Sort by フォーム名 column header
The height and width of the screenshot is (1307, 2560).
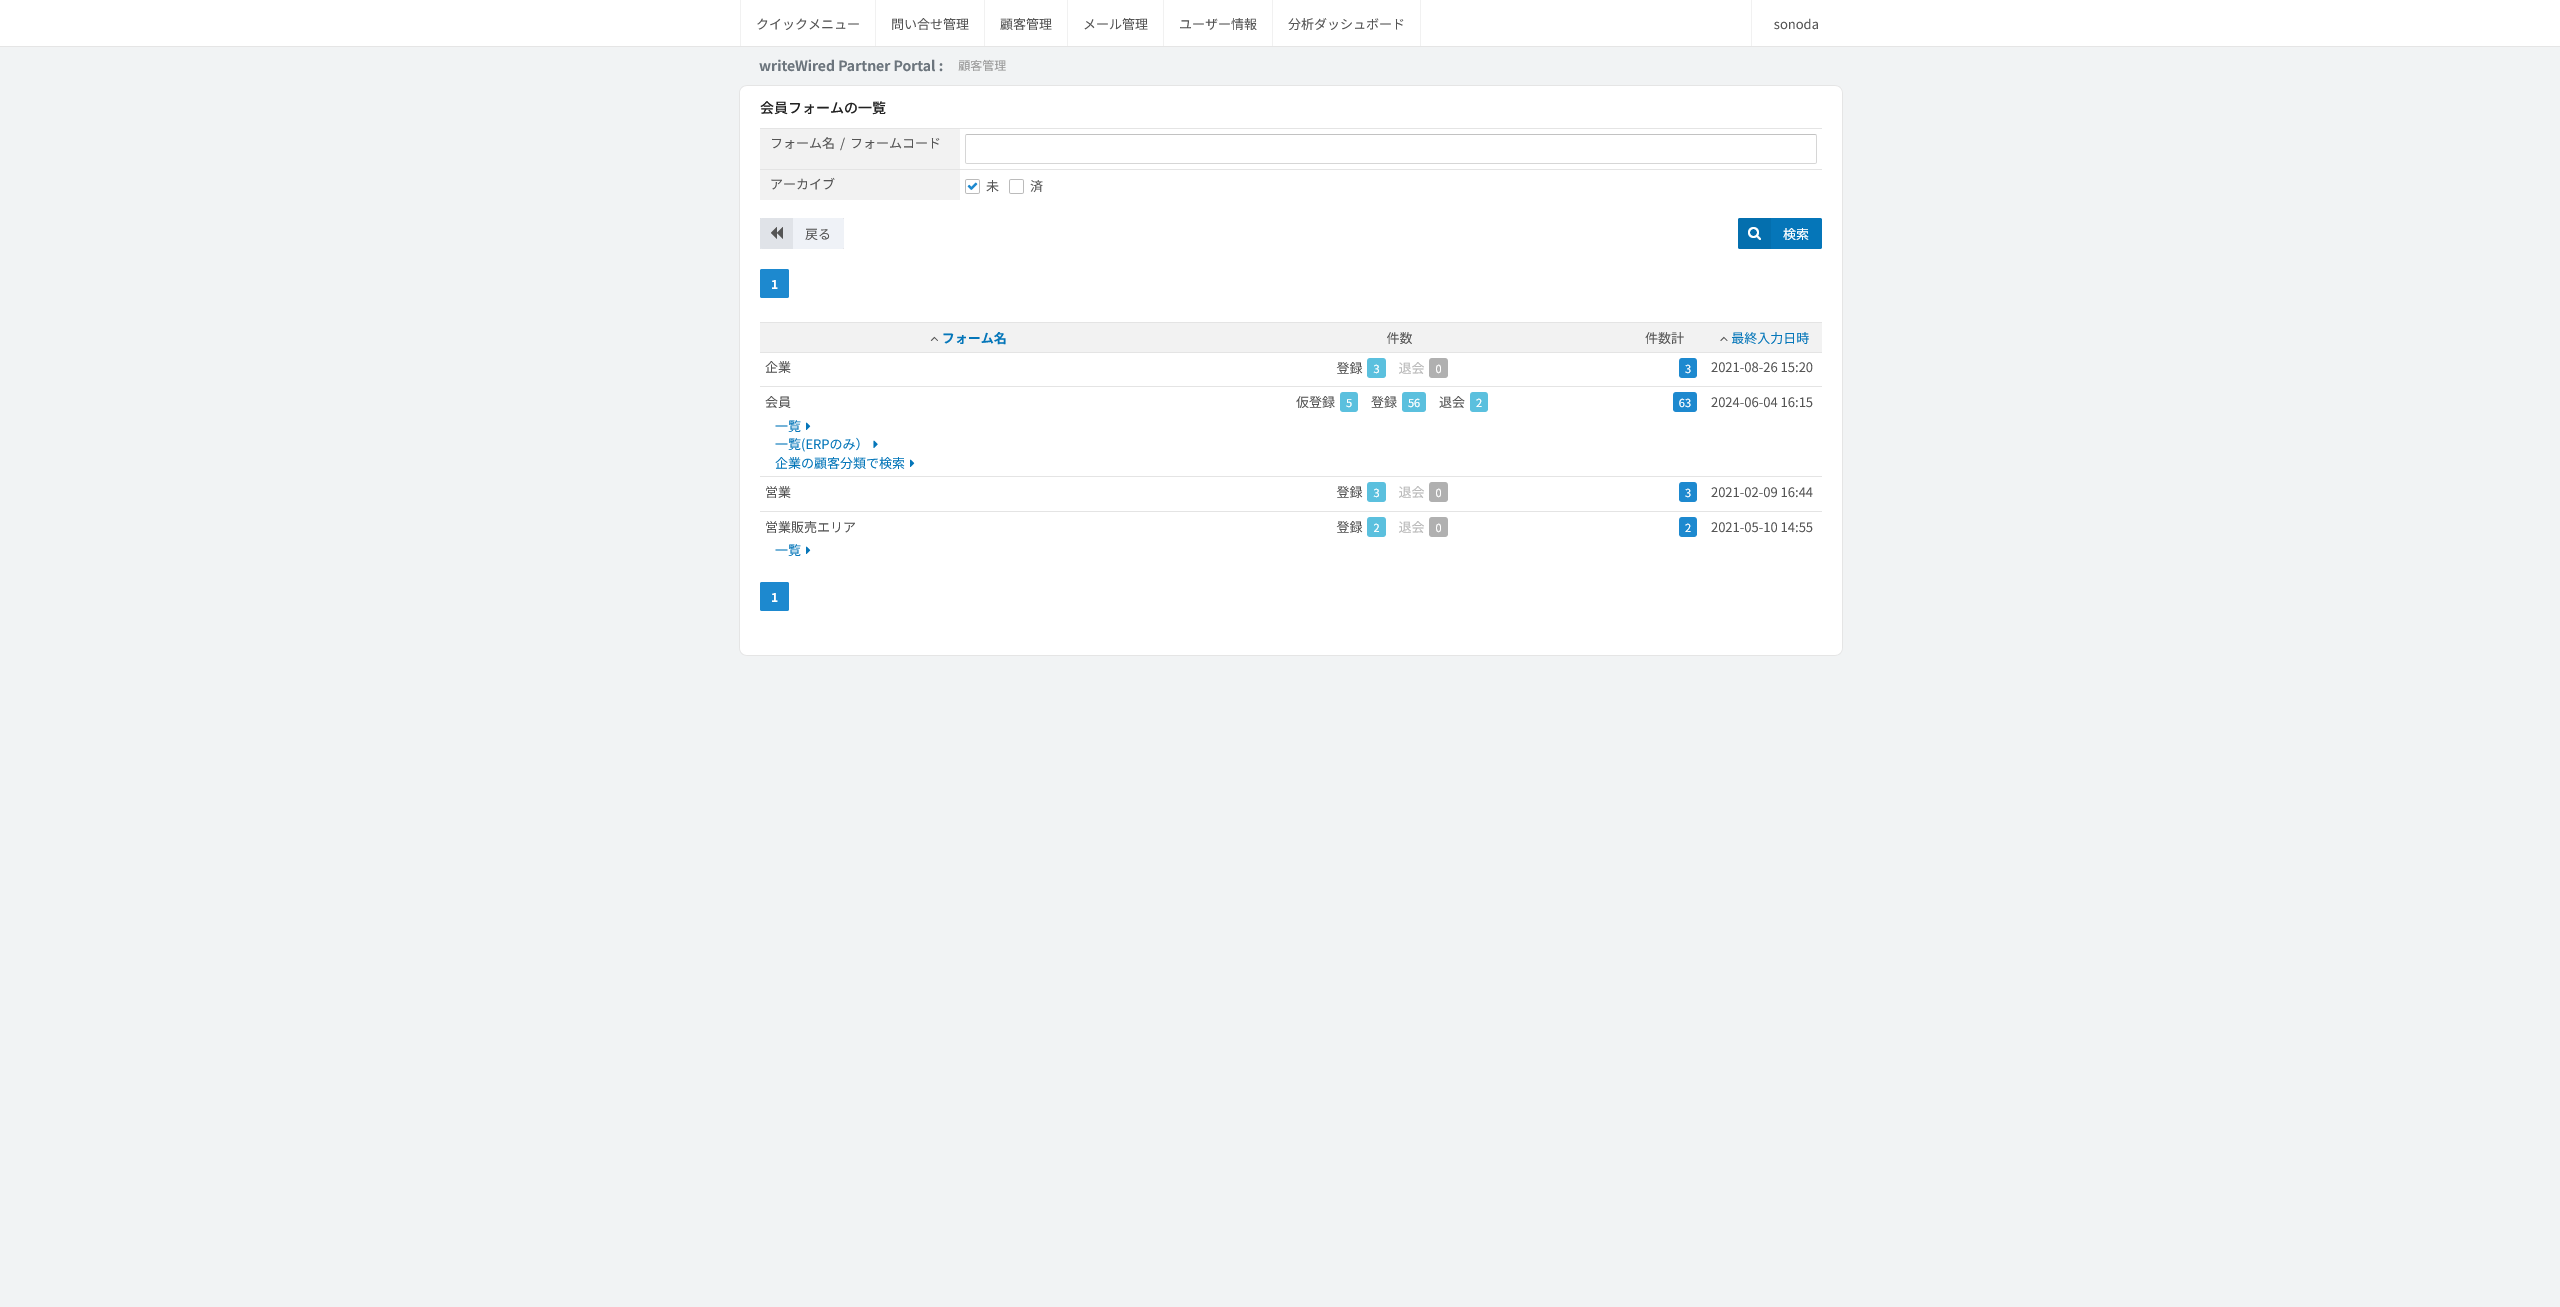973,338
